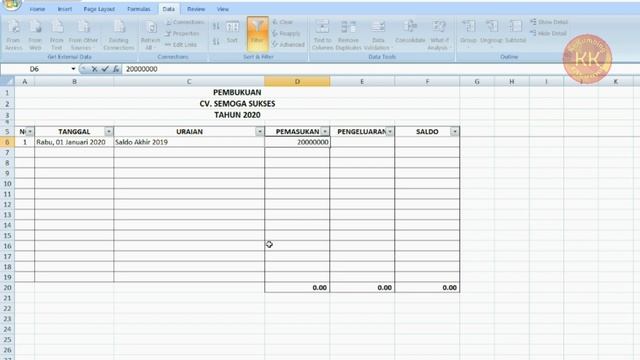This screenshot has height=360, width=640.
Task: Click the Refresh All button
Action: (x=150, y=35)
